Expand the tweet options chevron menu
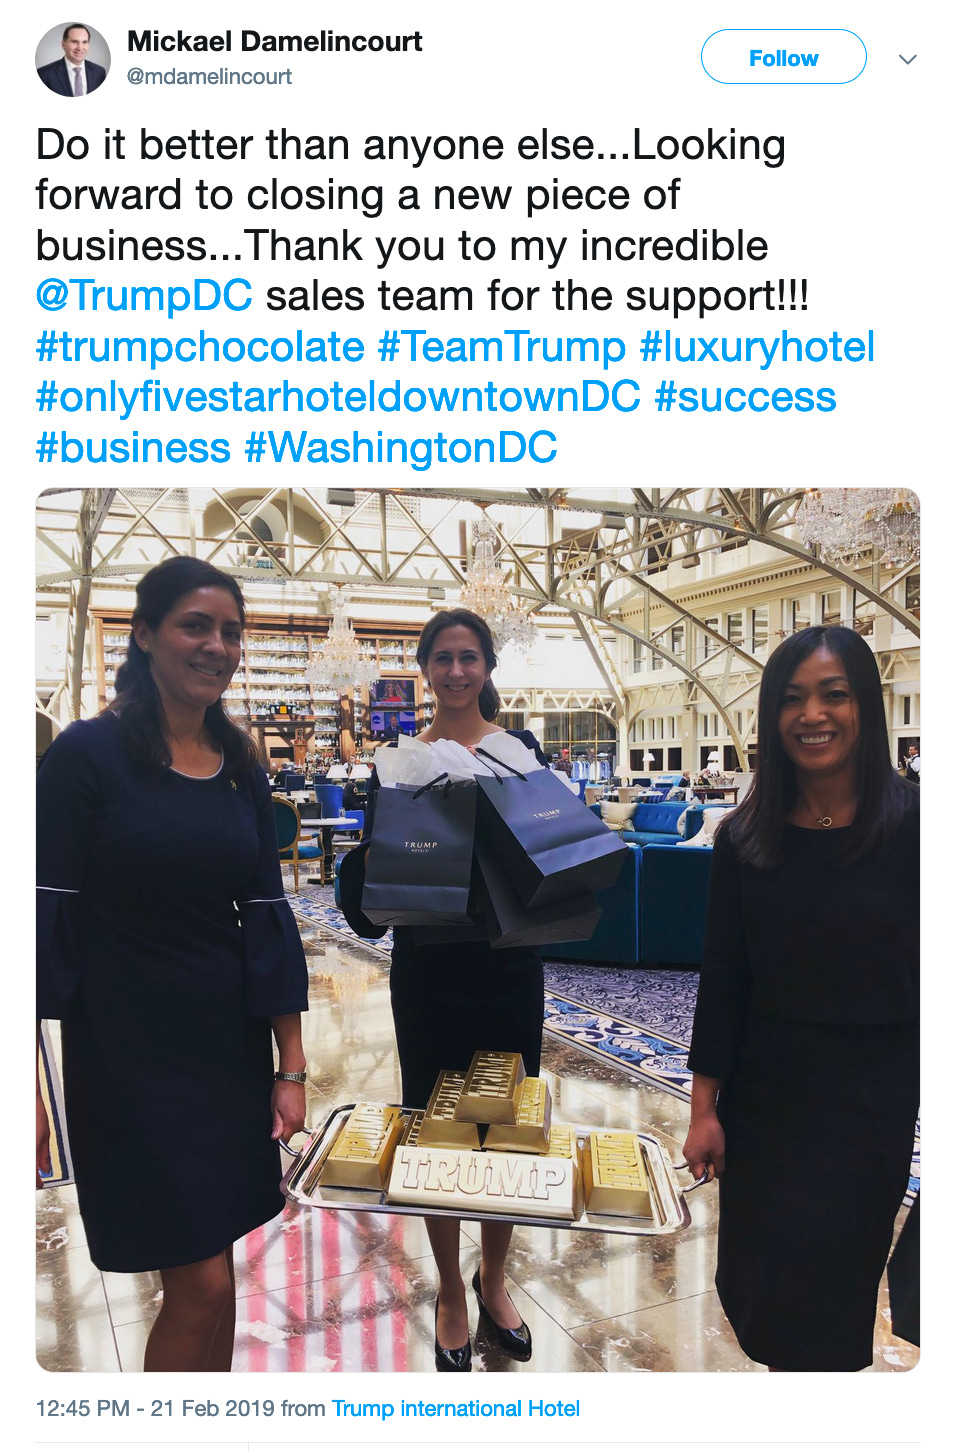Image resolution: width=960 pixels, height=1452 pixels. tap(908, 59)
